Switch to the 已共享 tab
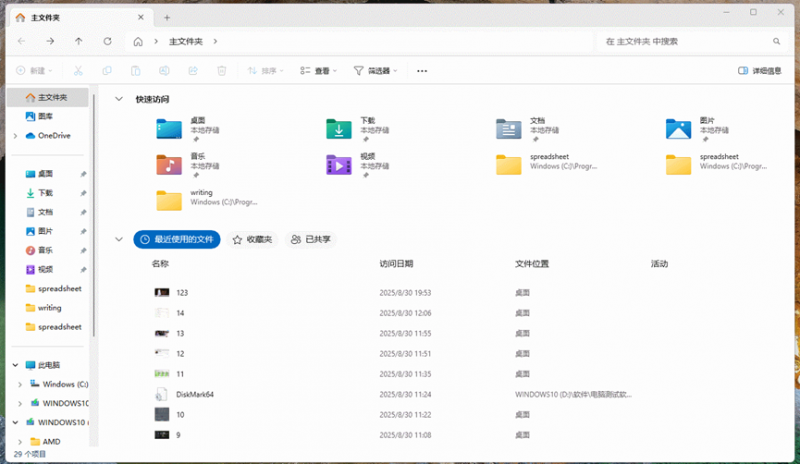 pyautogui.click(x=310, y=239)
